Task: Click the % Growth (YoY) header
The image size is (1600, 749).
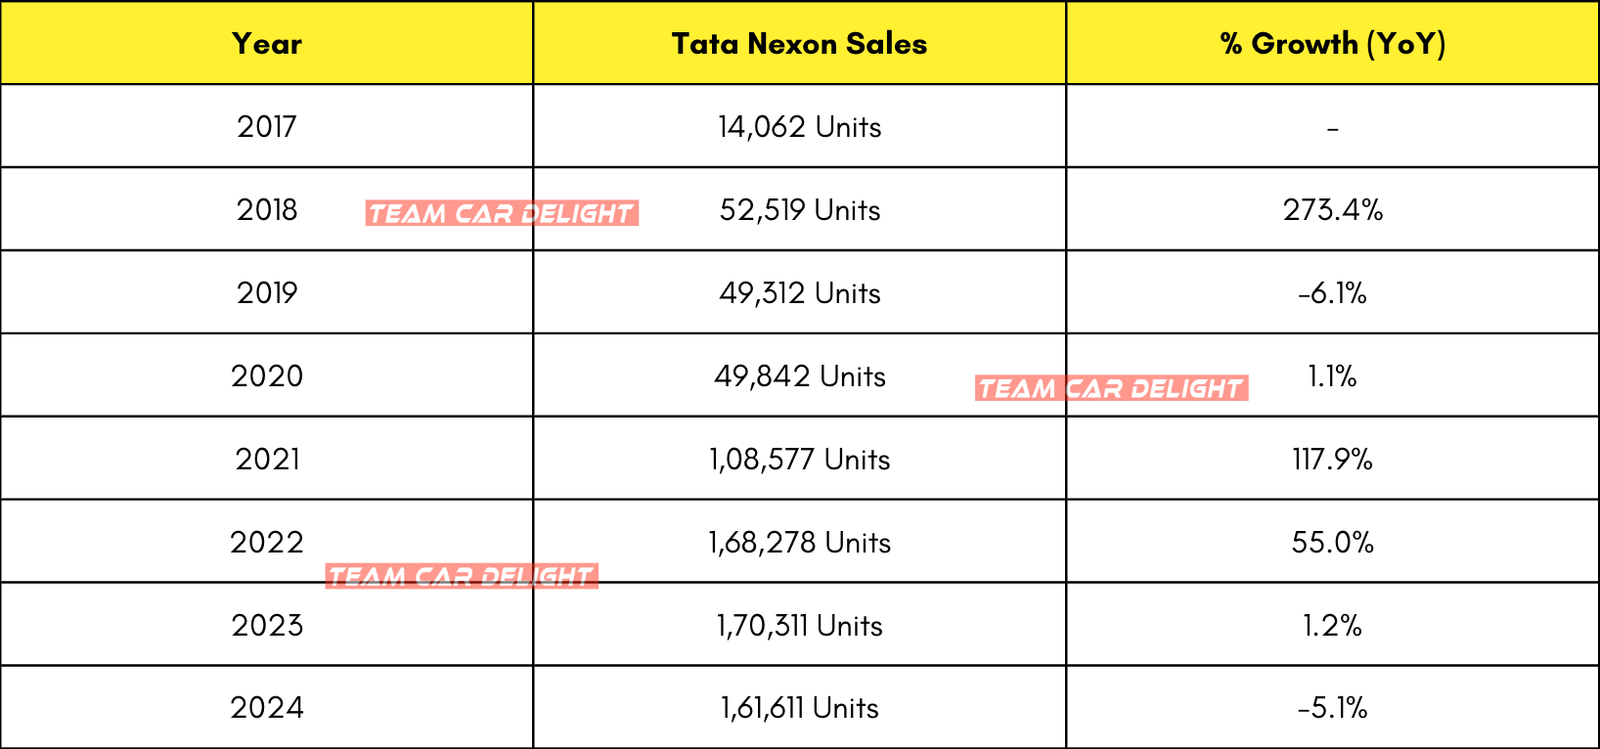Action: coord(1332,44)
